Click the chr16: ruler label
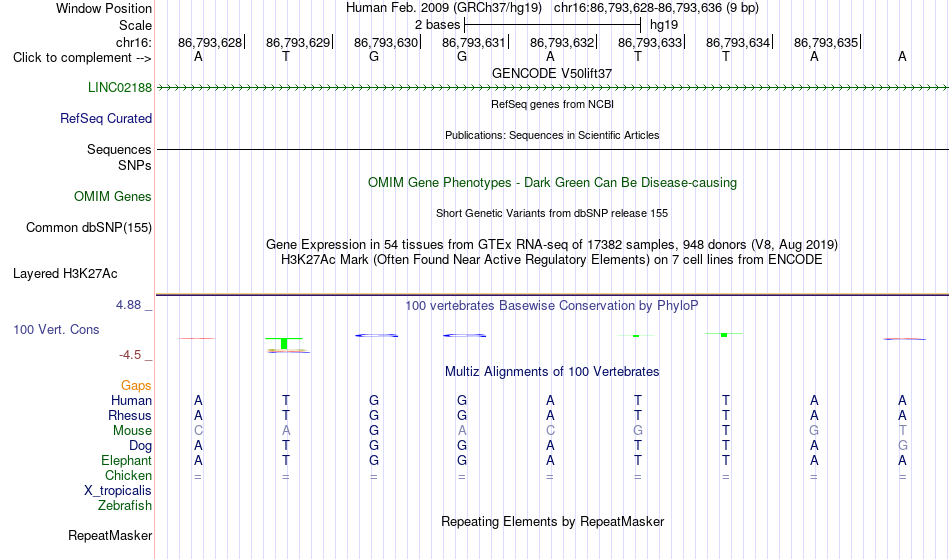Viewport: 950px width, 559px height. pyautogui.click(x=133, y=42)
